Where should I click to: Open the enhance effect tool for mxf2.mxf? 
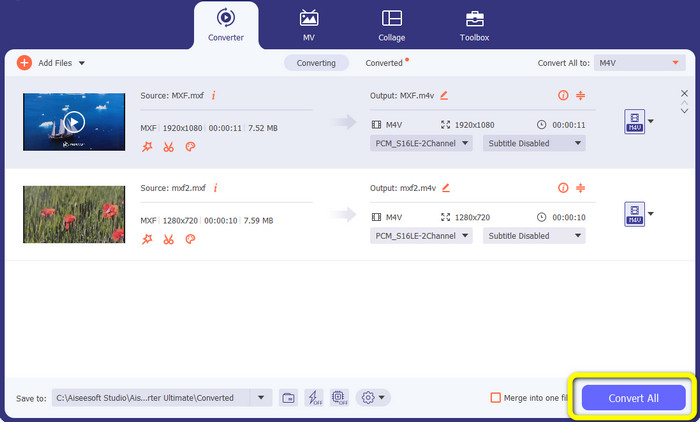(x=147, y=239)
